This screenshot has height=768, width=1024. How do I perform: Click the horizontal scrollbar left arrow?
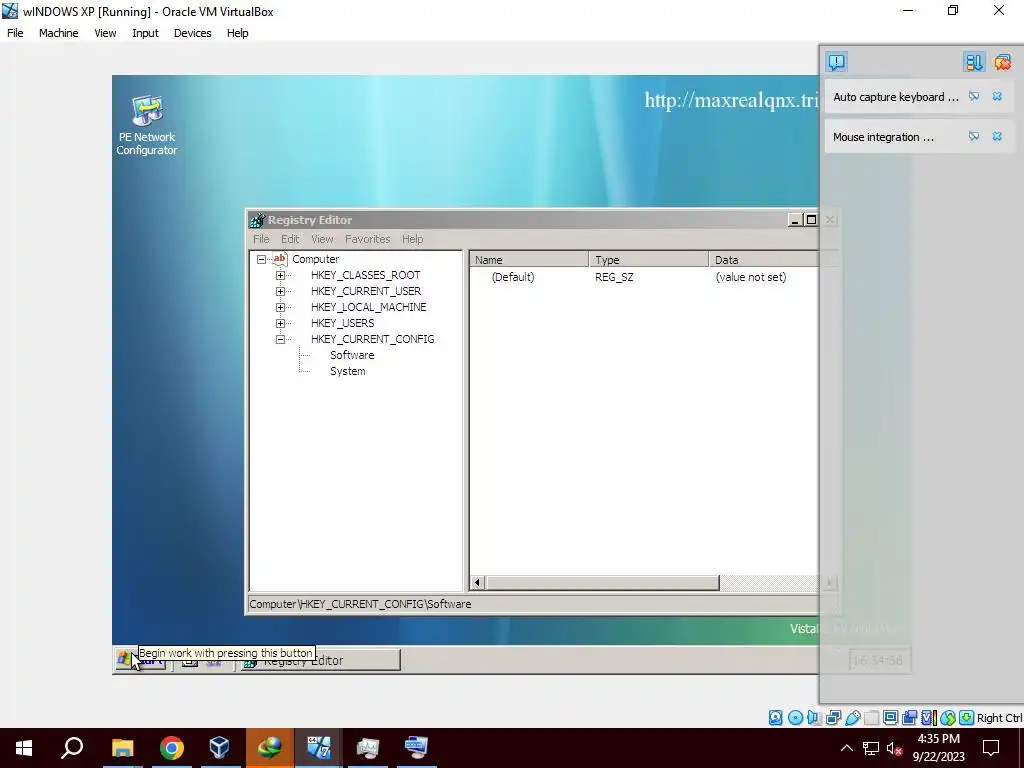tap(477, 583)
